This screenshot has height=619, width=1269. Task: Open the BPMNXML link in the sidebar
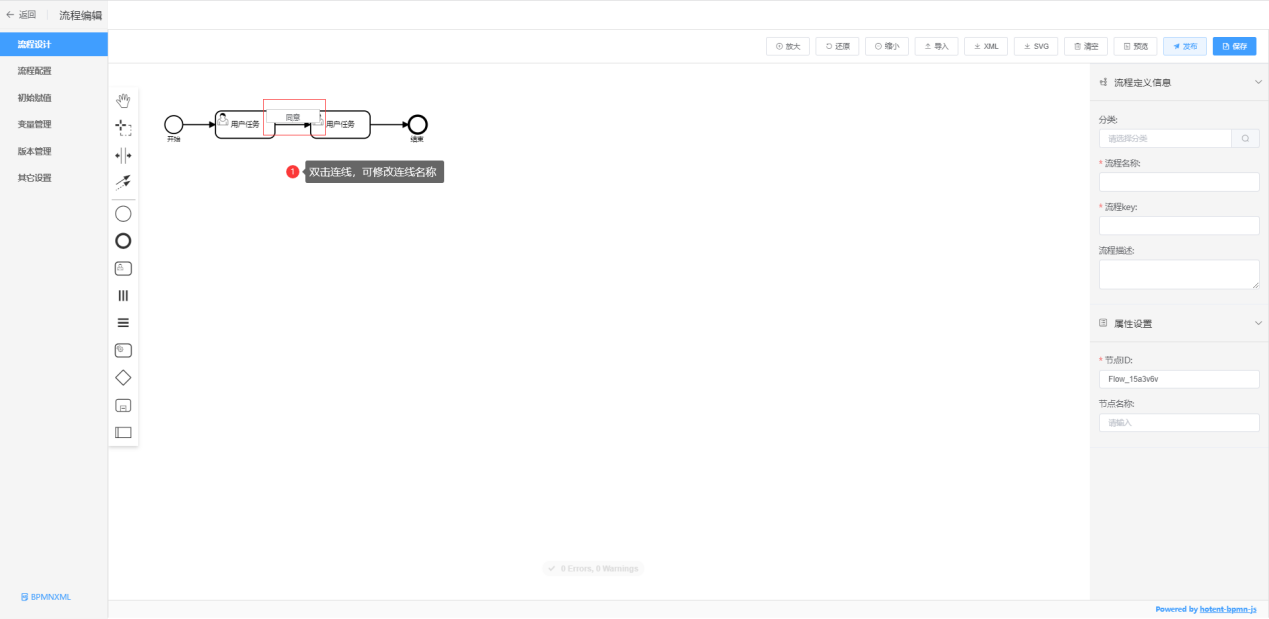click(x=46, y=597)
